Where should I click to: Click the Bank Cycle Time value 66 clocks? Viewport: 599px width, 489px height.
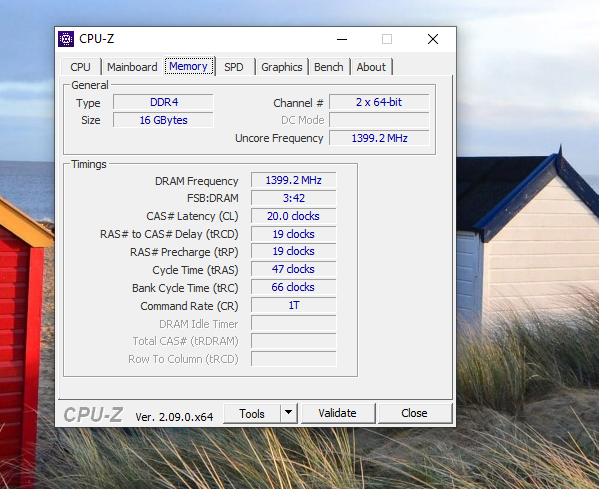pyautogui.click(x=294, y=287)
